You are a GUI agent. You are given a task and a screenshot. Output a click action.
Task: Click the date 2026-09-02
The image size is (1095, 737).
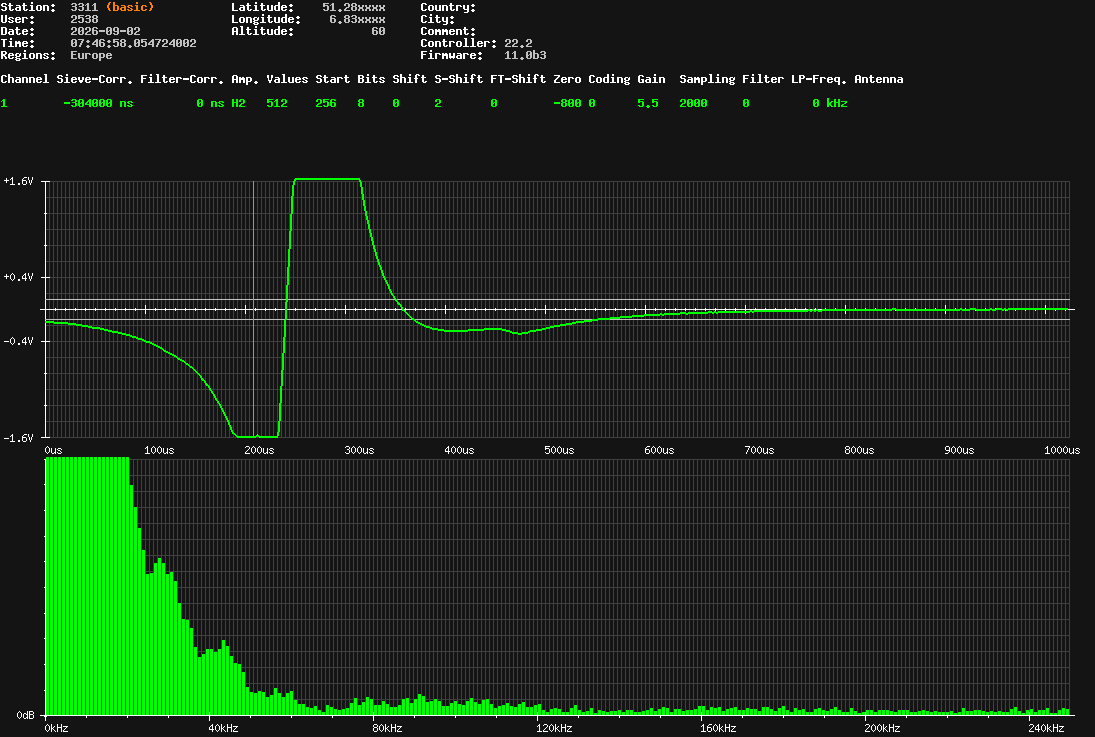coord(105,31)
